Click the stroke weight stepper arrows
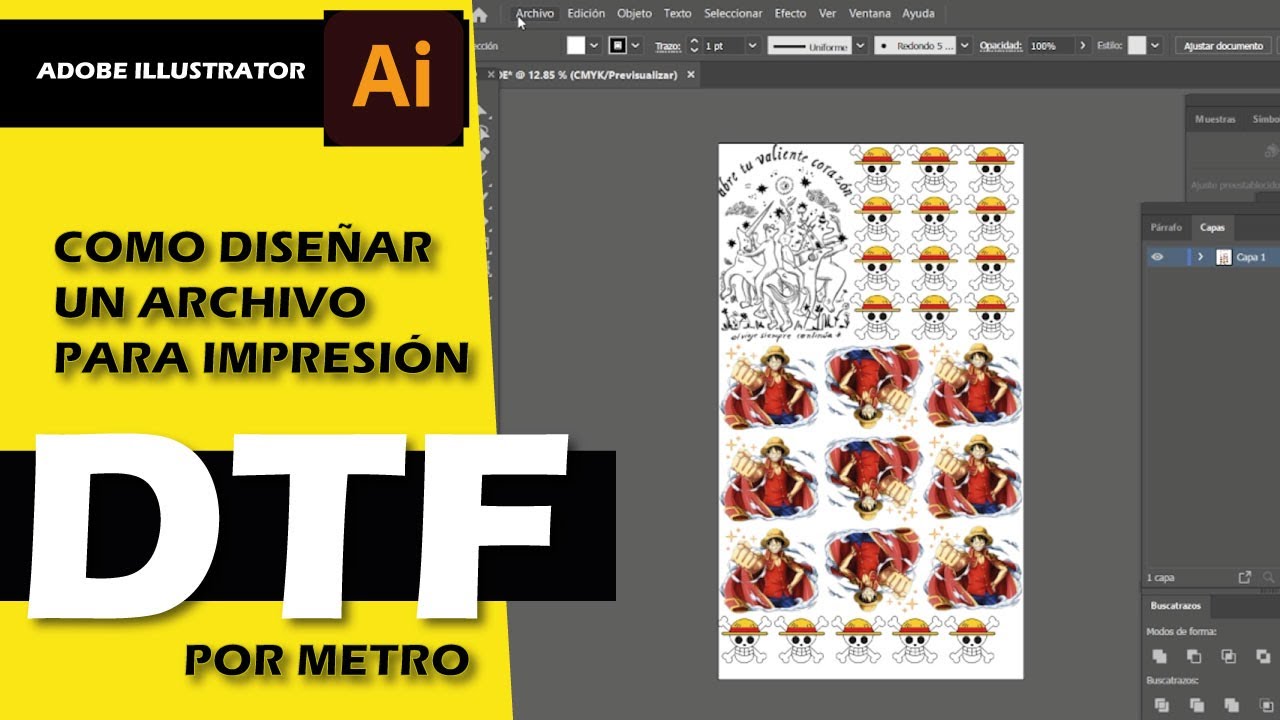 tap(694, 46)
